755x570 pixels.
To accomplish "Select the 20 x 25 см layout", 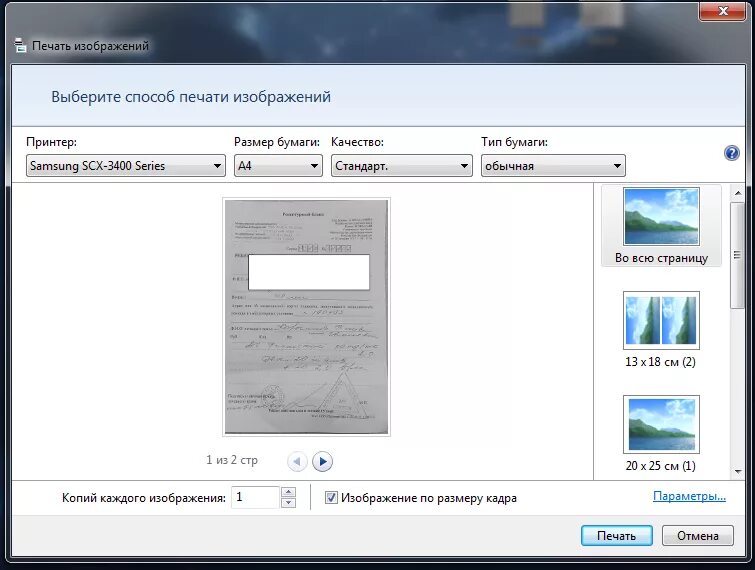I will 661,434.
